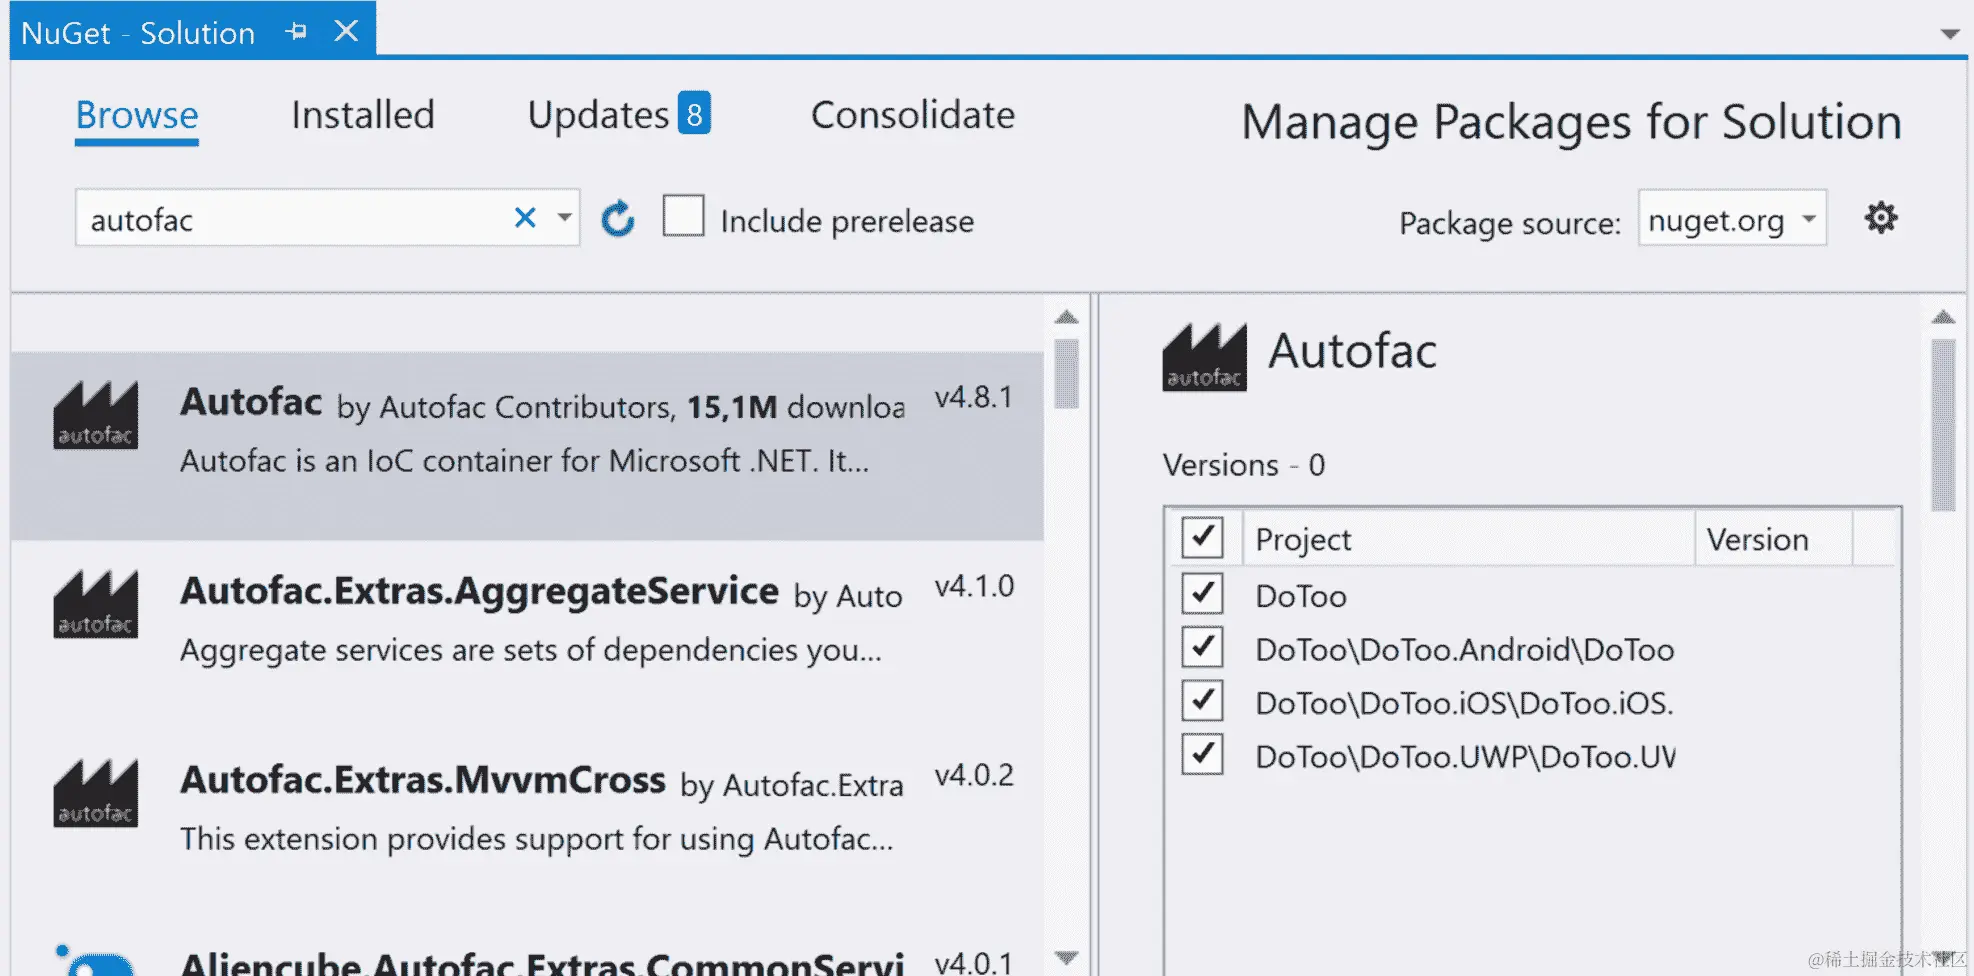Click the package list scrollbar down arrow
Screen dimensions: 1974x976
[1067, 957]
